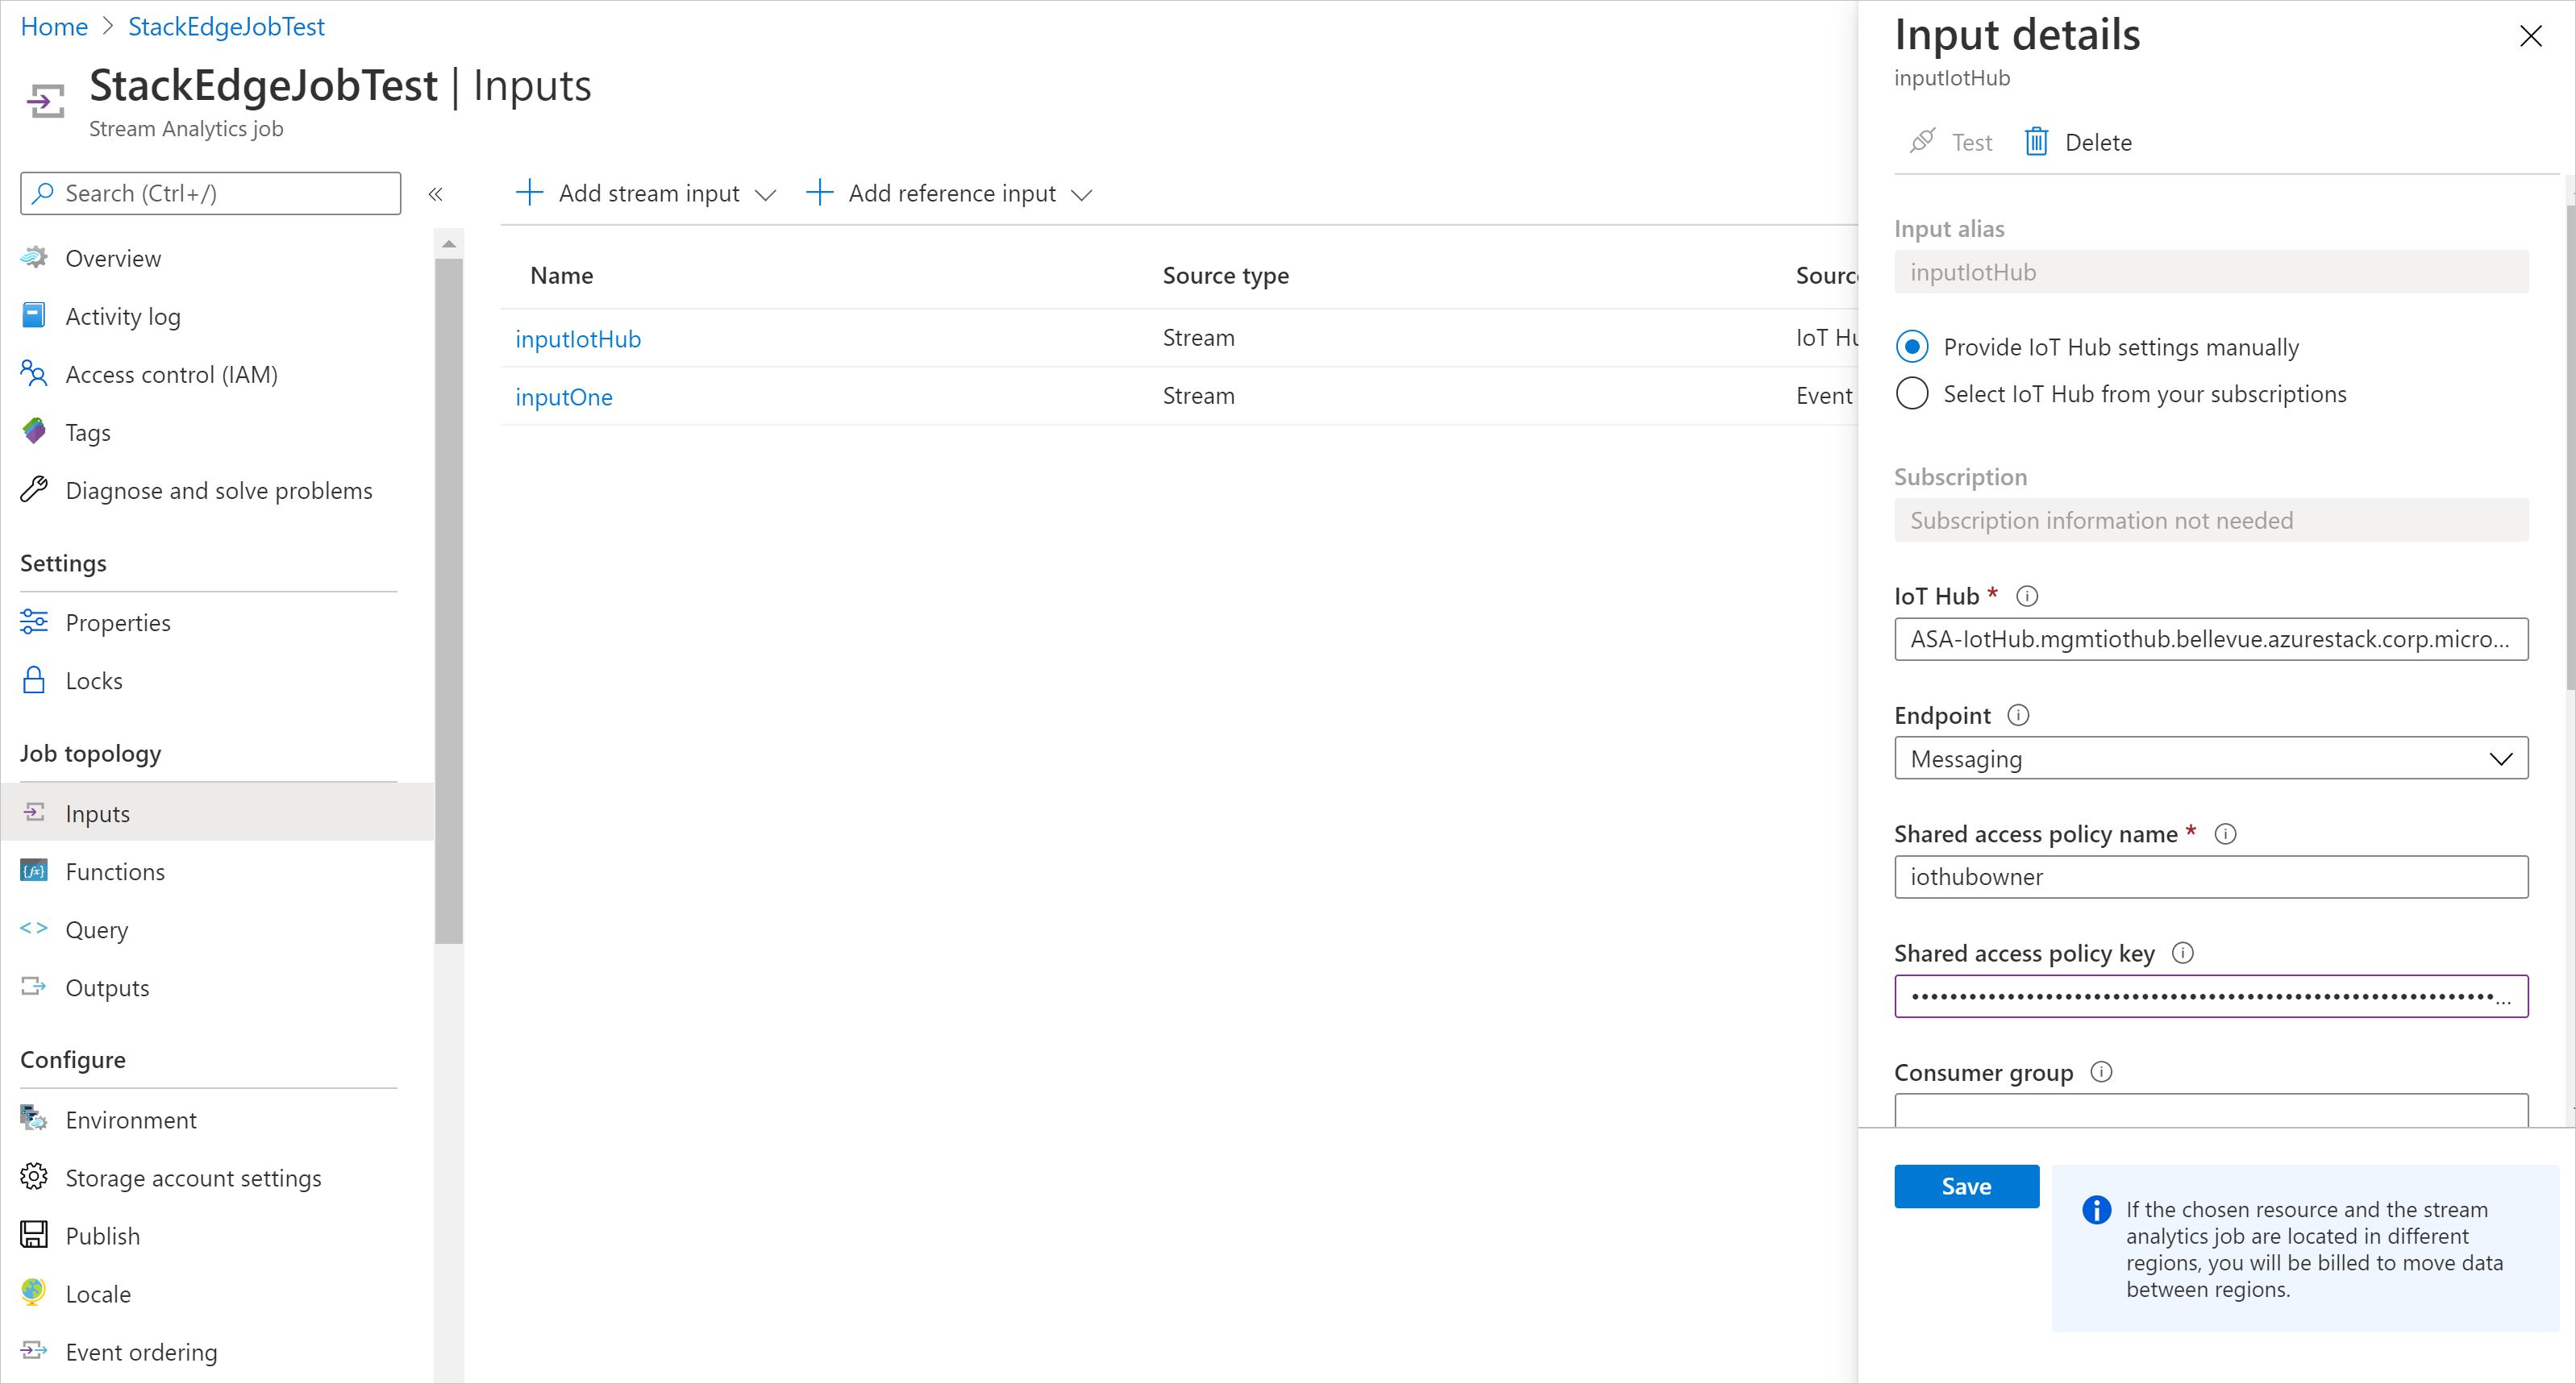Click info icon by Shared access policy name

point(2225,834)
